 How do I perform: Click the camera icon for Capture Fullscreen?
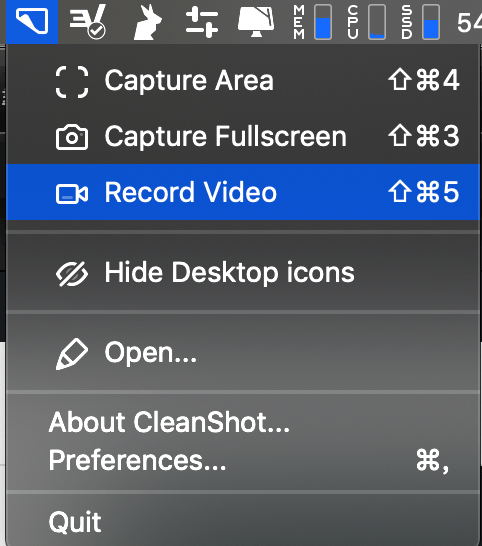coord(72,137)
